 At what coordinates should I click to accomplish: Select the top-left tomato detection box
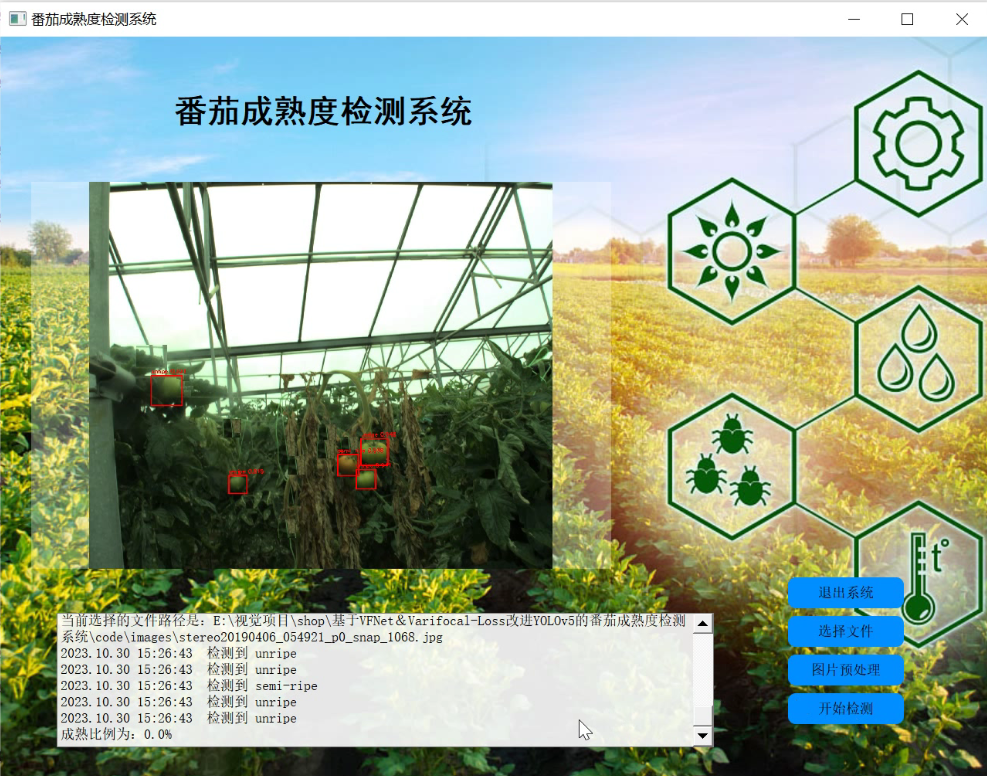(x=167, y=390)
